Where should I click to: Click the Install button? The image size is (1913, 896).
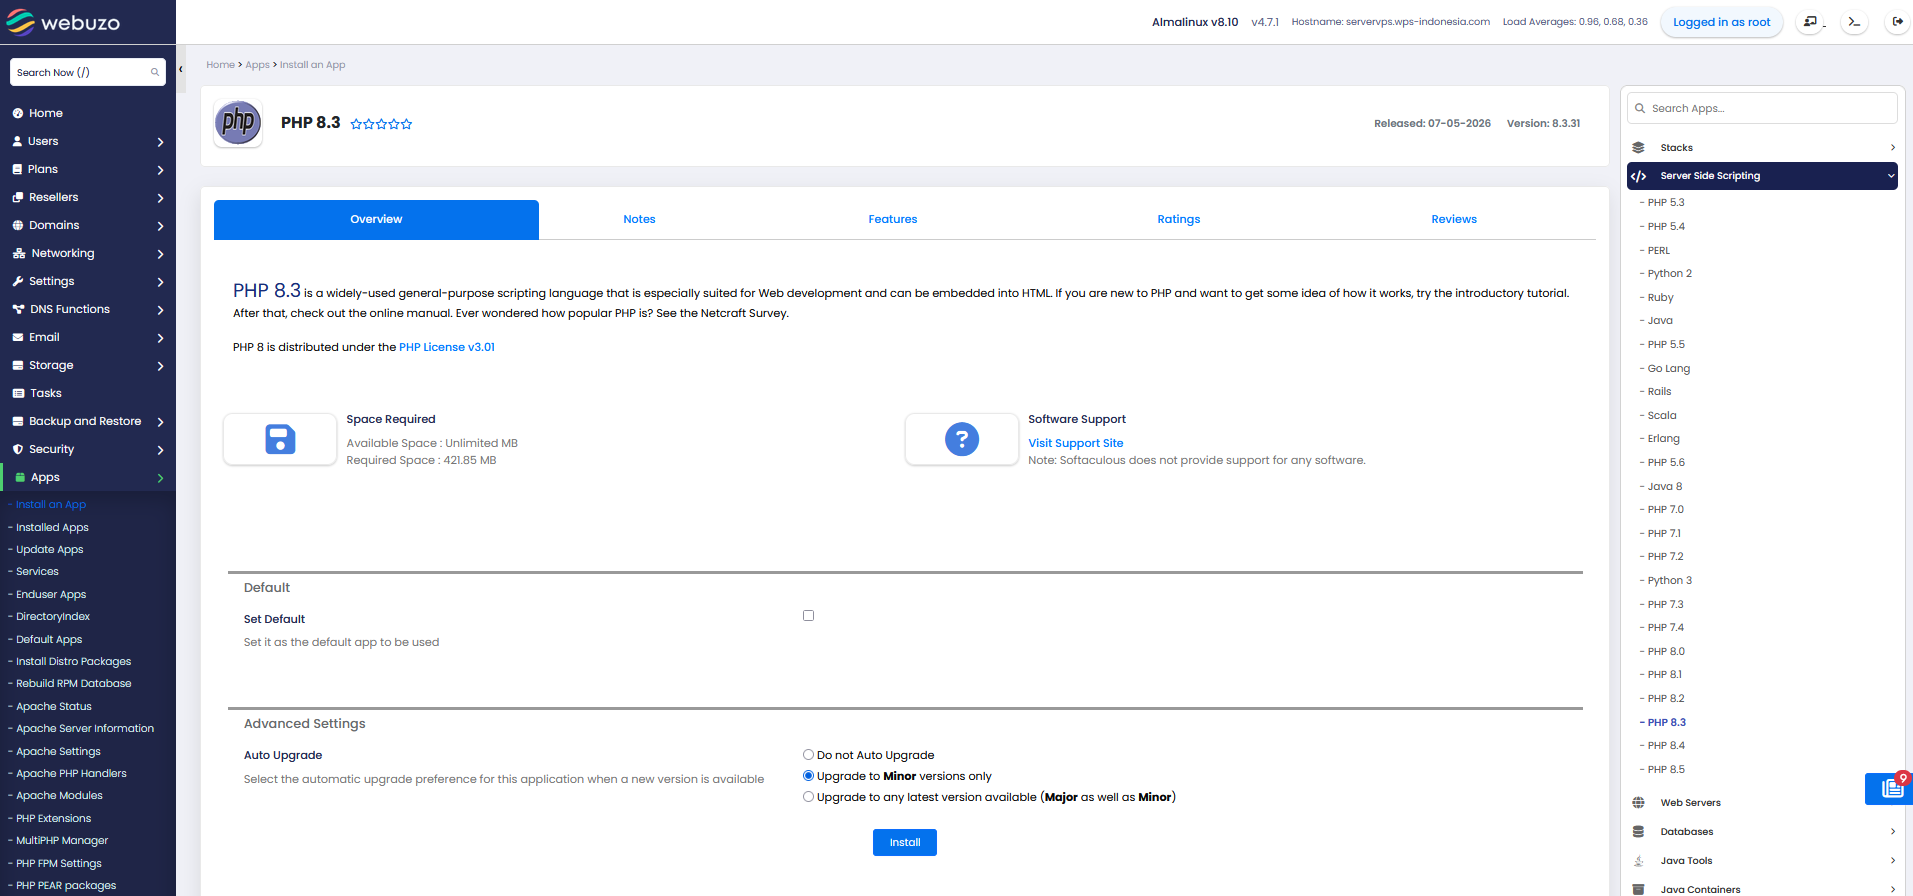tap(905, 842)
